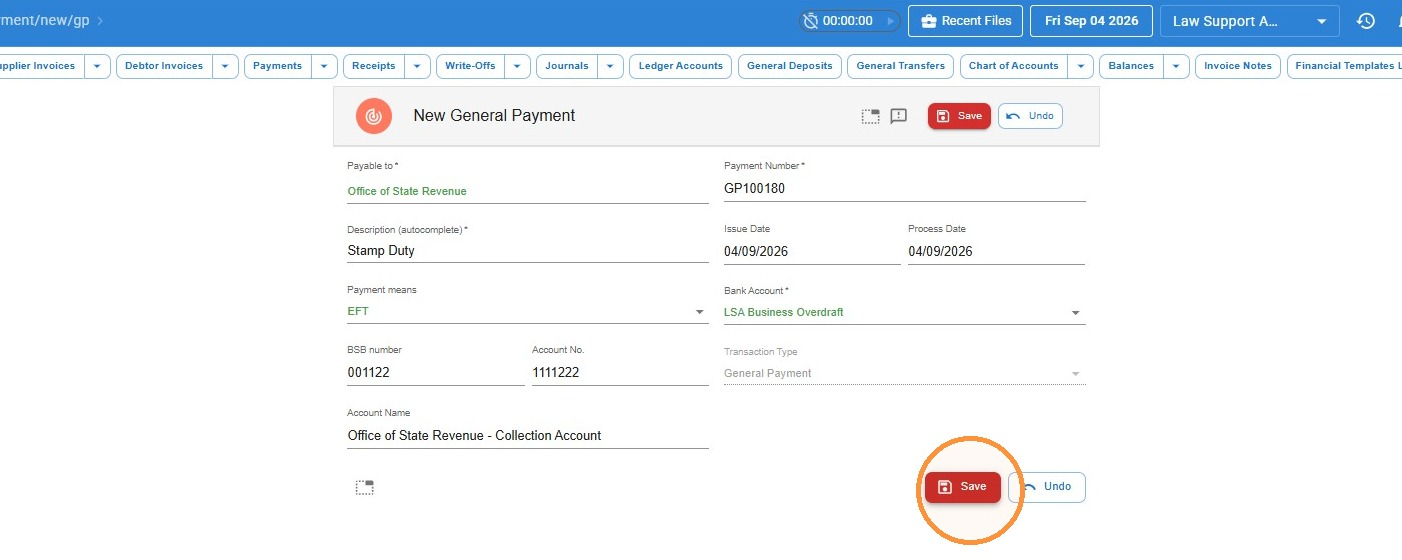This screenshot has width=1402, height=560.
Task: Expand the Receipts dropdown arrow
Action: tap(418, 66)
